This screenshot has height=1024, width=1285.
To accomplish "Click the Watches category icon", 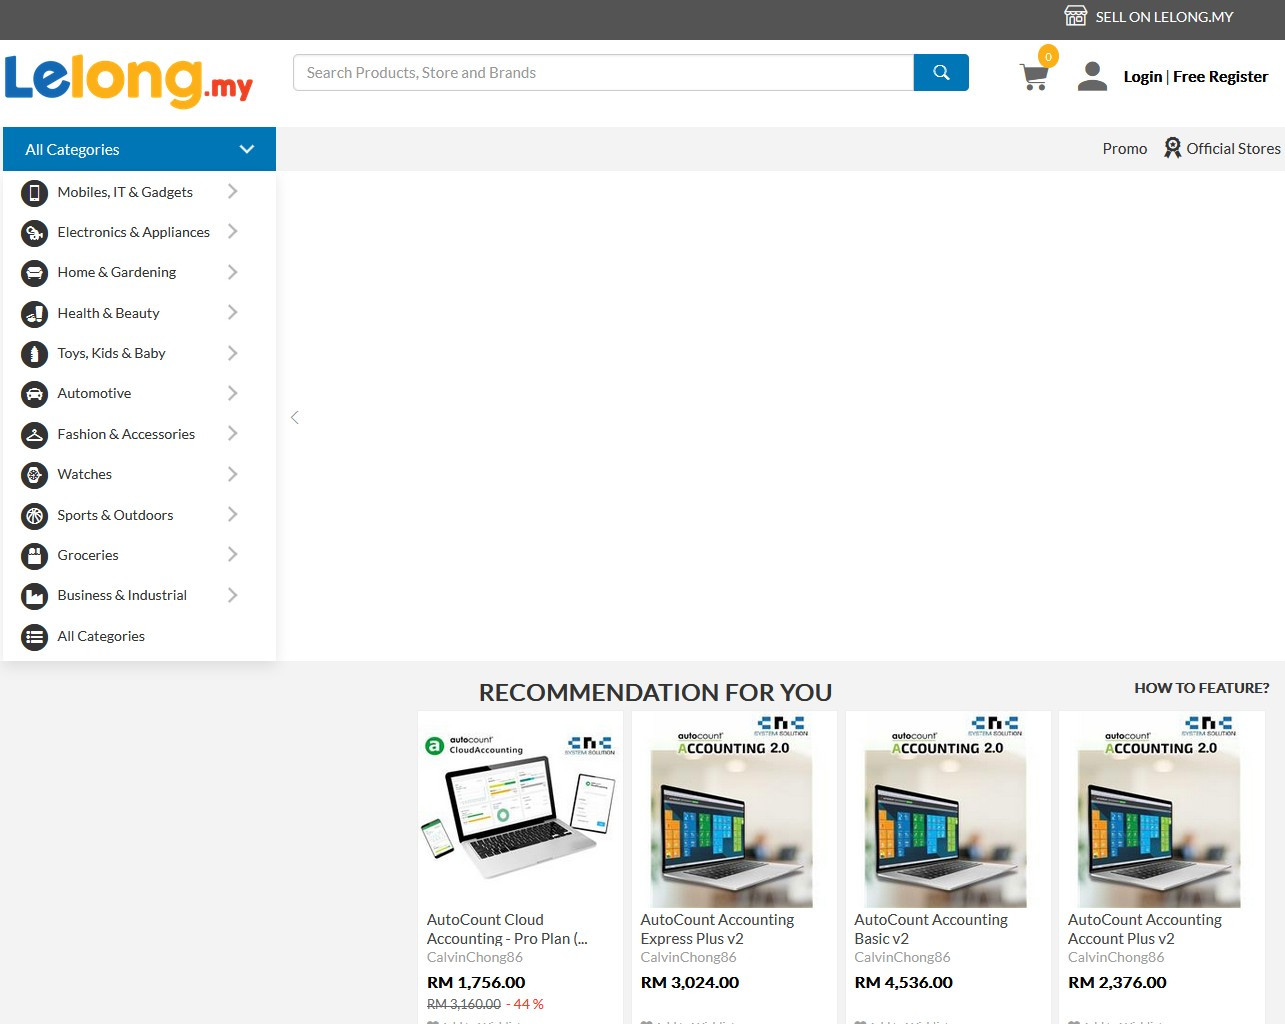I will 34,475.
